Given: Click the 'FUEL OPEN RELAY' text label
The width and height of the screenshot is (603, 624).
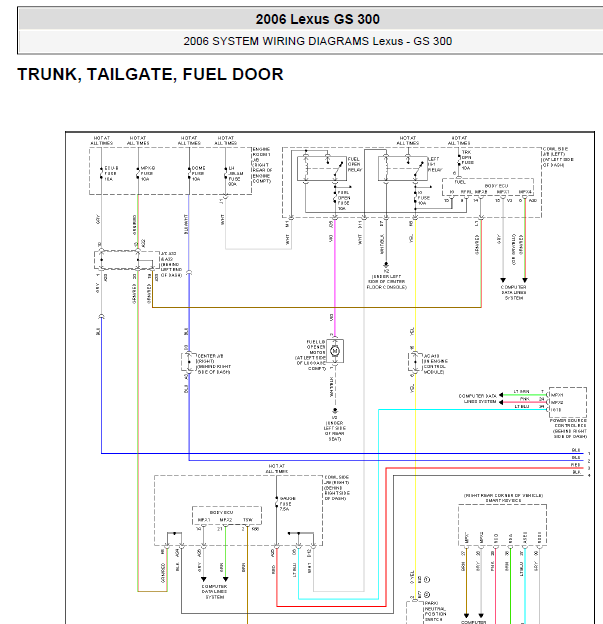Looking at the screenshot, I should [x=355, y=164].
